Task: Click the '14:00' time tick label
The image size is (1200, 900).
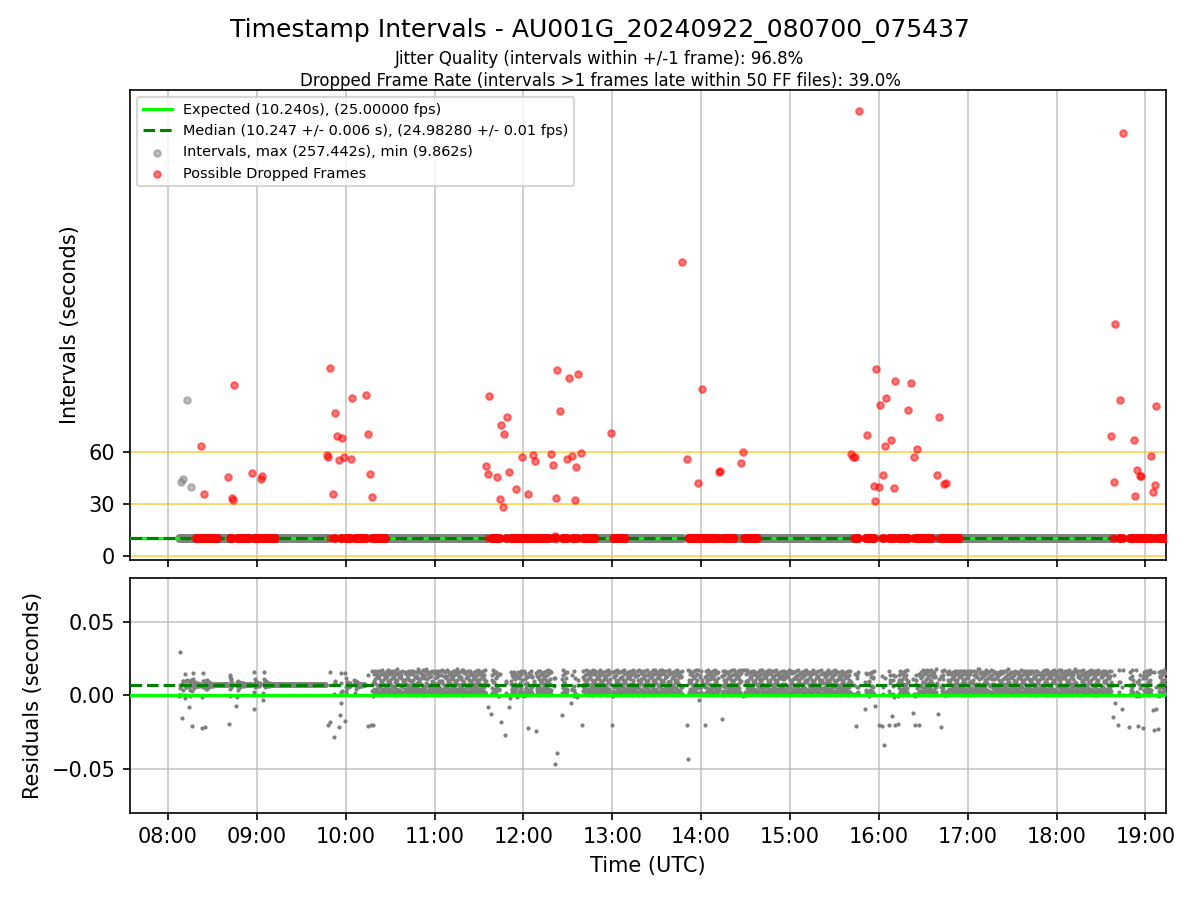Action: (701, 836)
